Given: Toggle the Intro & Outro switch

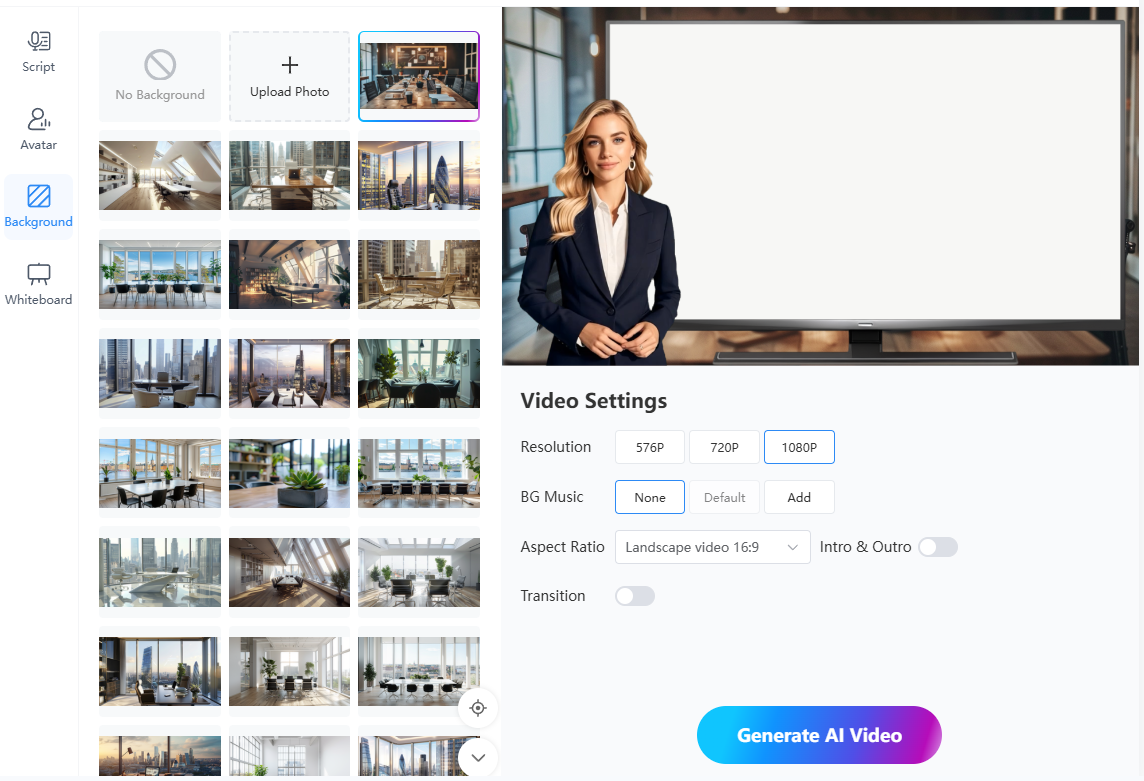Looking at the screenshot, I should pos(938,547).
